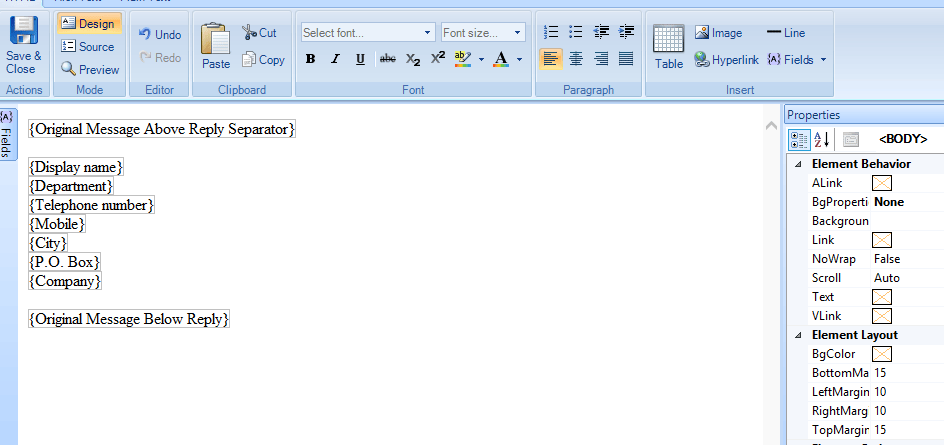
Task: Align text right
Action: coord(601,58)
